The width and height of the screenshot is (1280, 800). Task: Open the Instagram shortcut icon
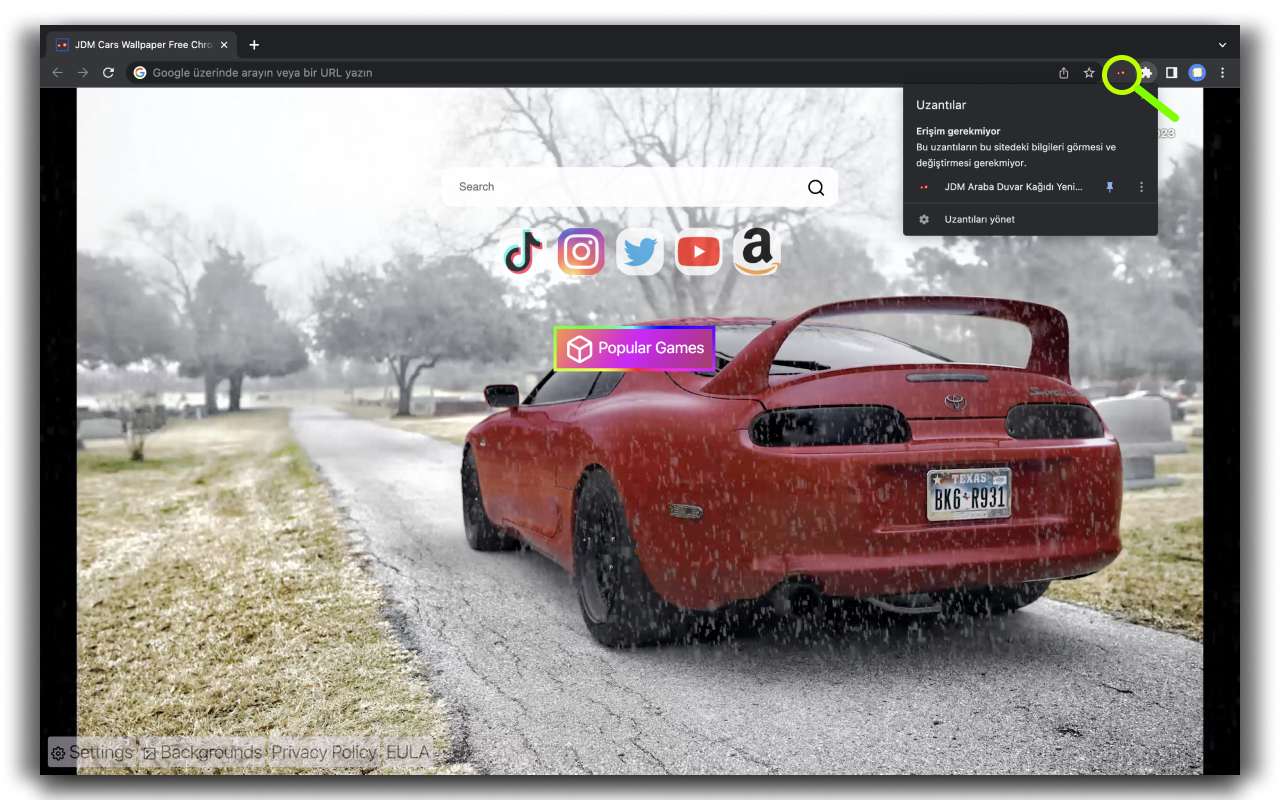[581, 251]
